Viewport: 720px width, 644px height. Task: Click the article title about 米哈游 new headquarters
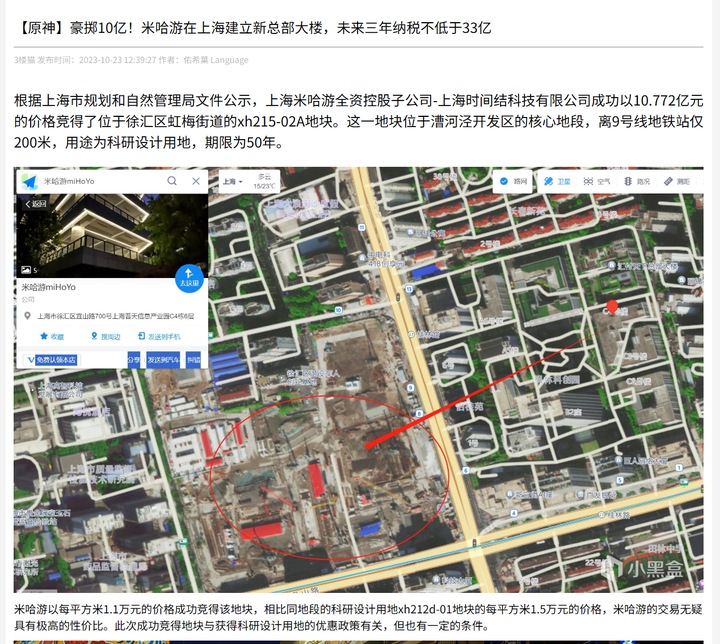(253, 28)
